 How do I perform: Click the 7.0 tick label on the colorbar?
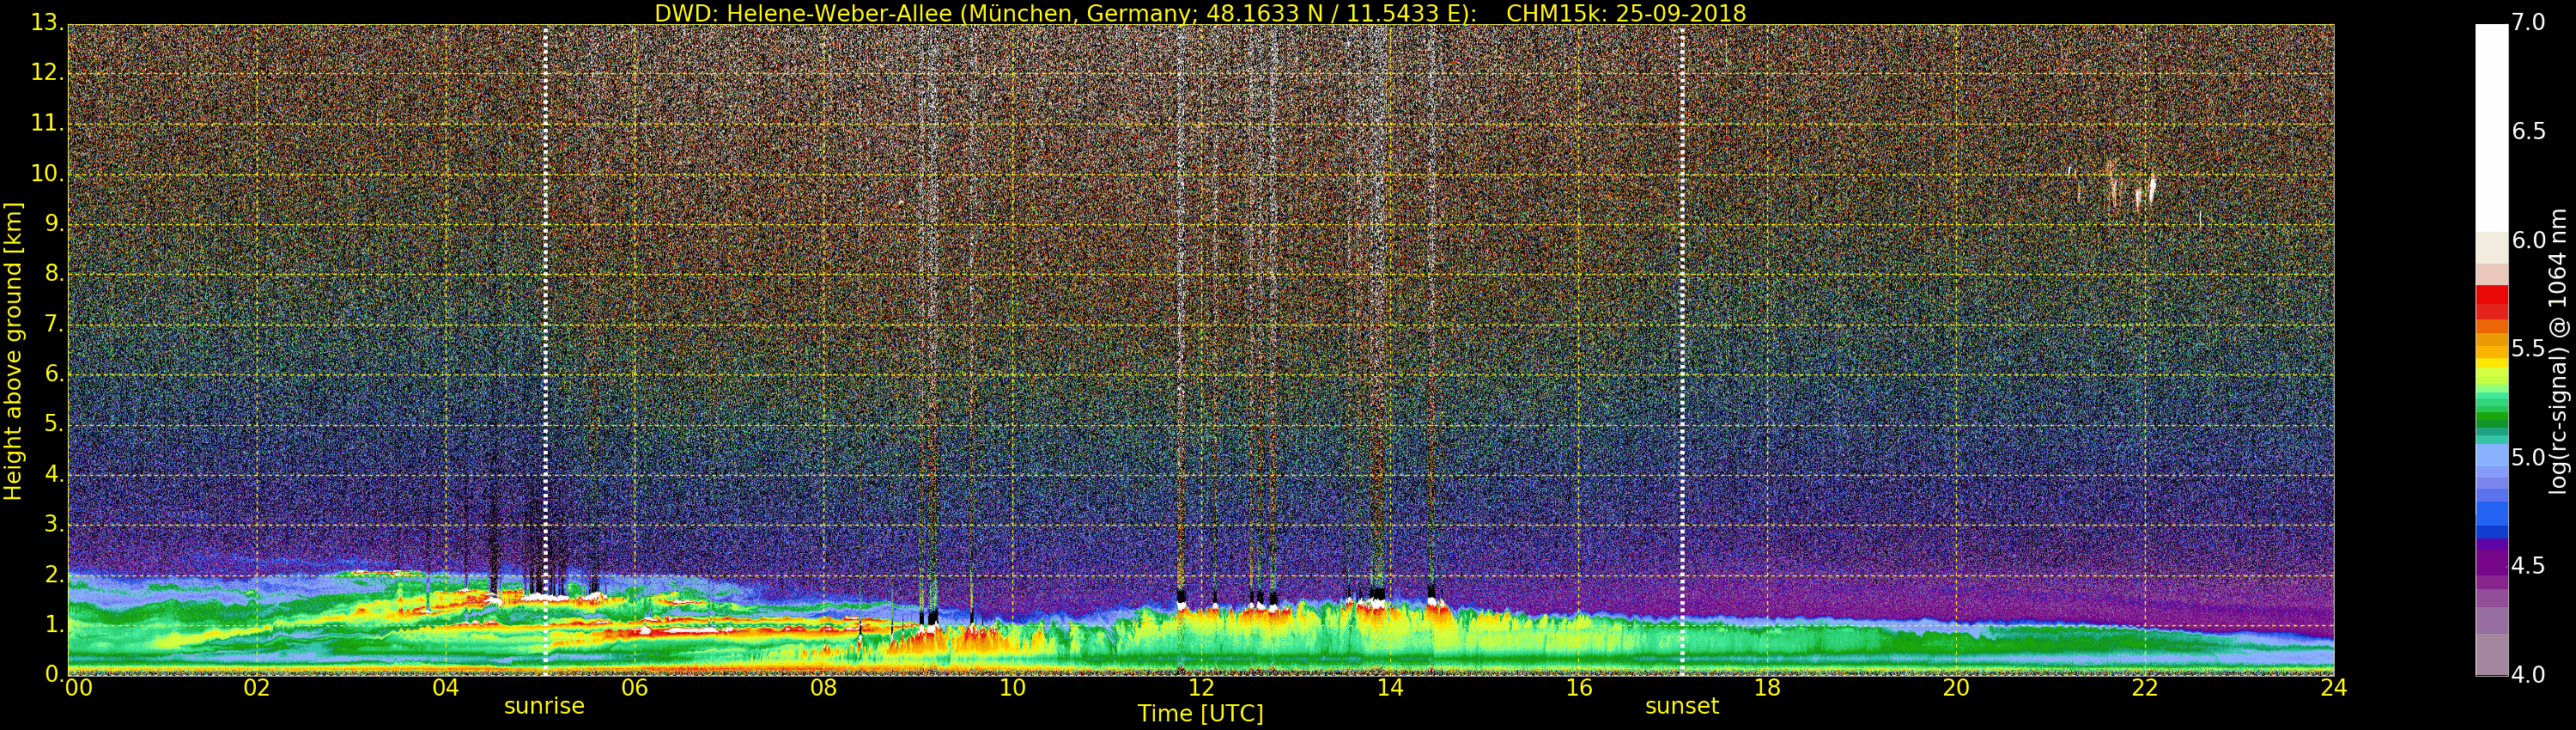(x=2528, y=22)
